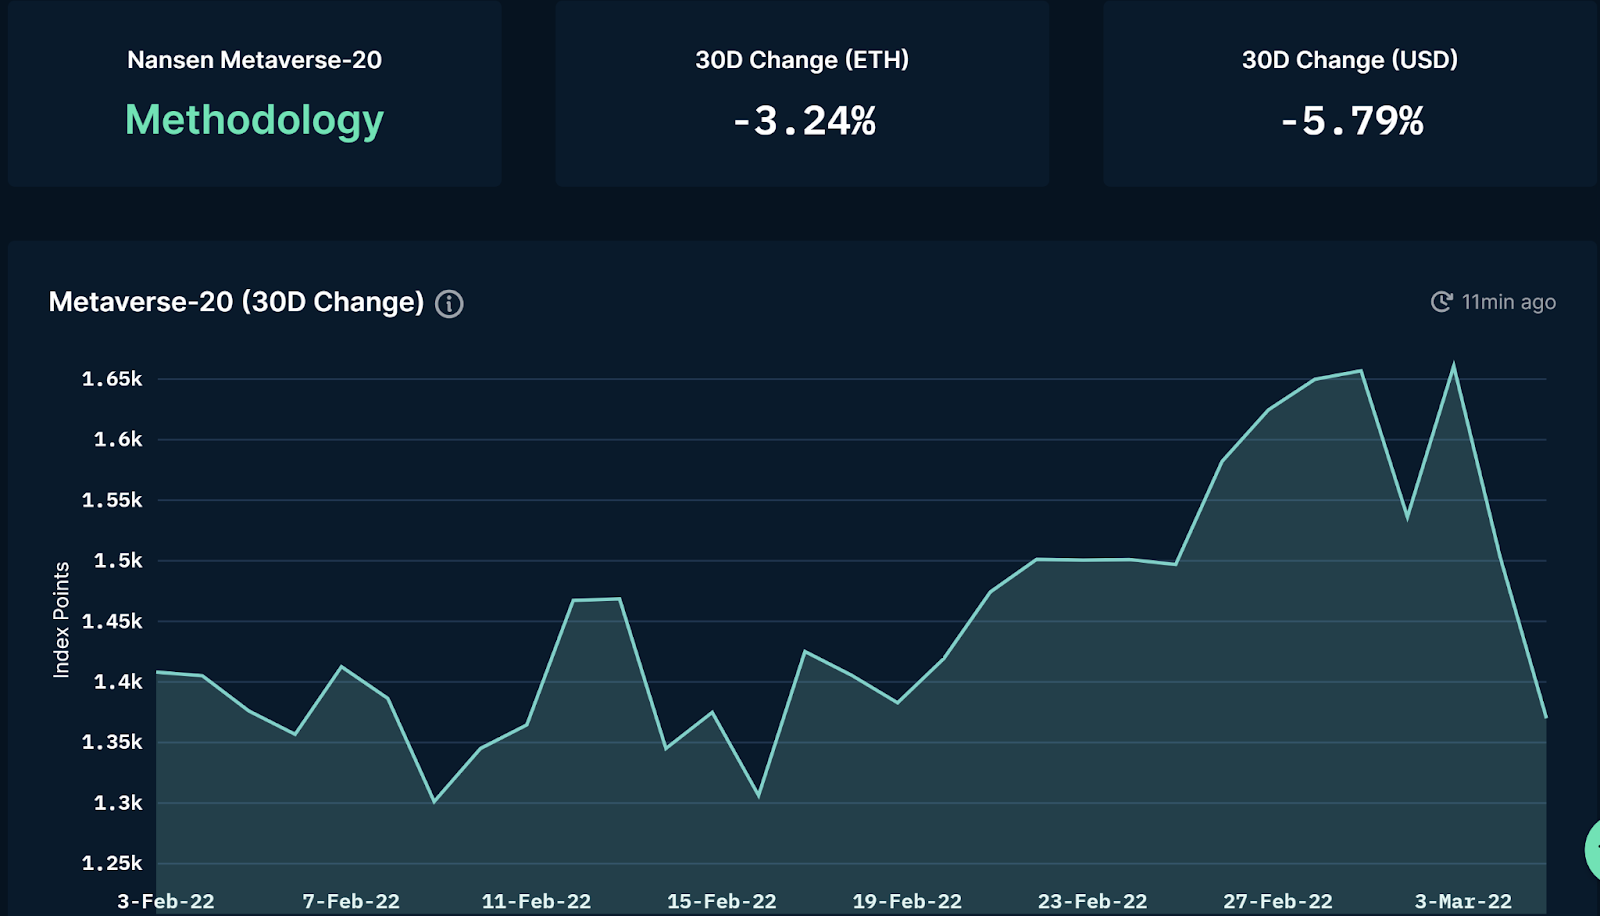Click the info icon beside Metaverse-20 title

point(449,303)
